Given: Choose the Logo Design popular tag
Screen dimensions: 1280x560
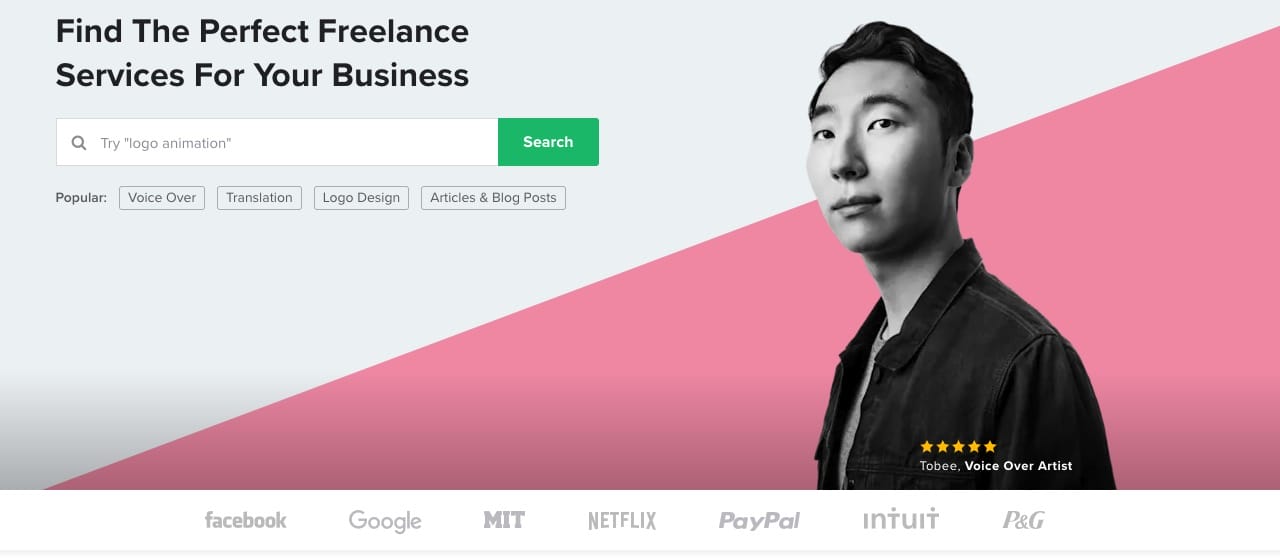Looking at the screenshot, I should (361, 198).
